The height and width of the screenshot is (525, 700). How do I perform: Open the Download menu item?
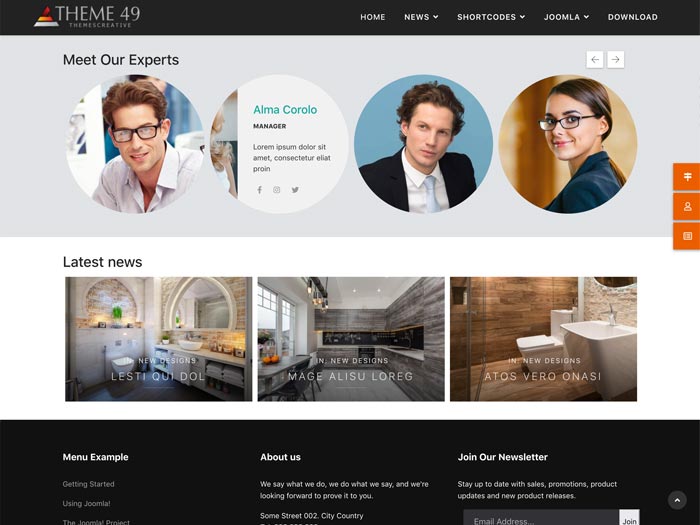coord(632,17)
